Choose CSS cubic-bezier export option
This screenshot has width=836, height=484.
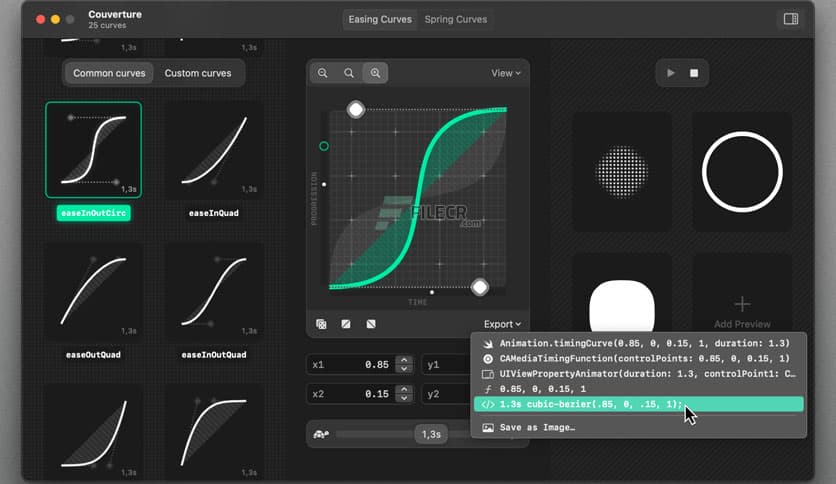(x=638, y=405)
